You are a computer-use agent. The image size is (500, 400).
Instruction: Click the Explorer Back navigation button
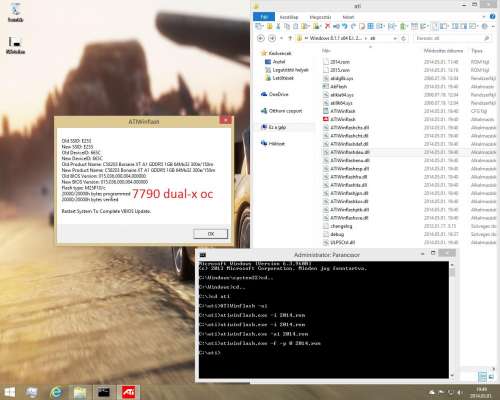tap(261, 38)
